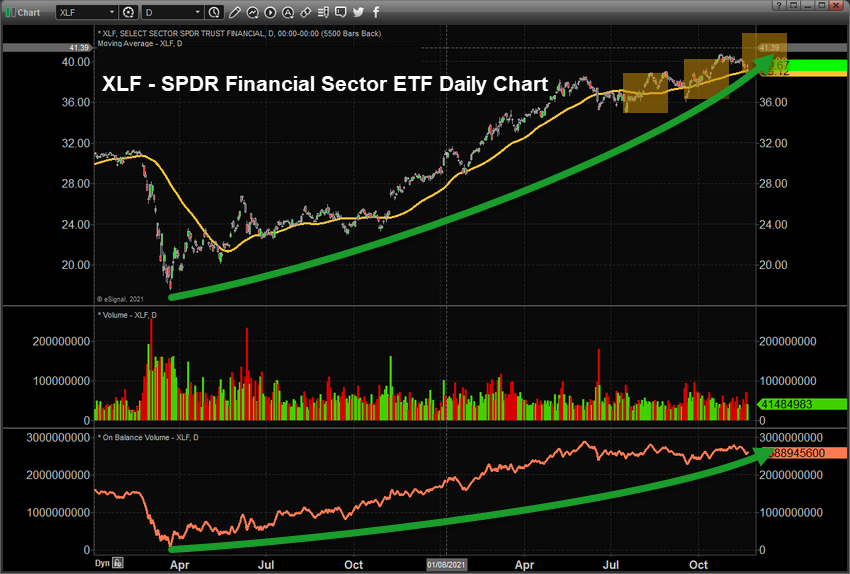Click the 41.39 price marker on left axis
This screenshot has height=574, width=850.
46,48
